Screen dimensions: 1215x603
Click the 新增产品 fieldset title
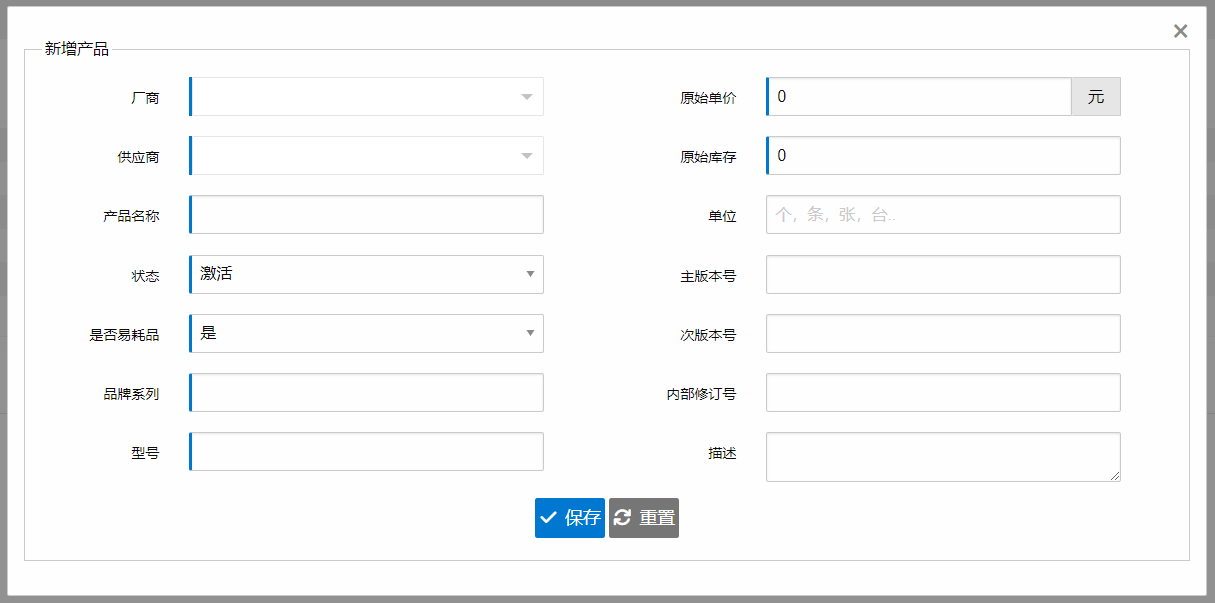pos(77,49)
